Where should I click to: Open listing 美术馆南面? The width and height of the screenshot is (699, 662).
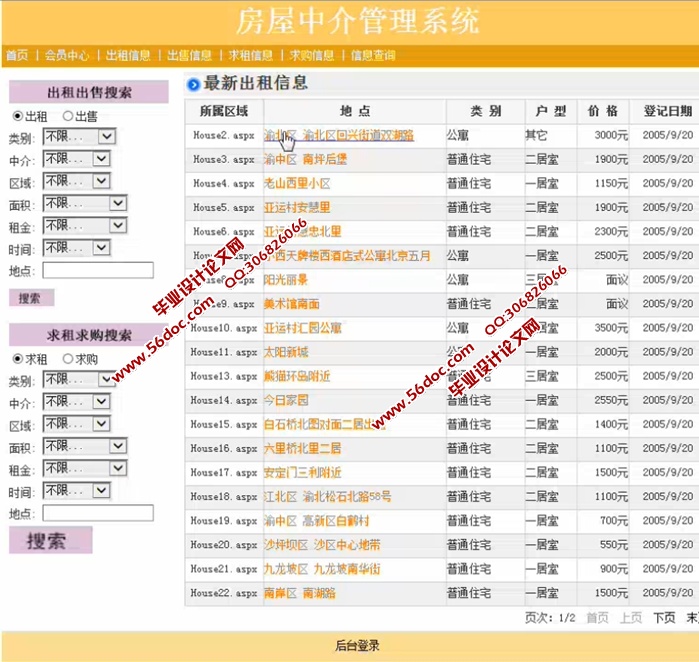click(x=292, y=304)
